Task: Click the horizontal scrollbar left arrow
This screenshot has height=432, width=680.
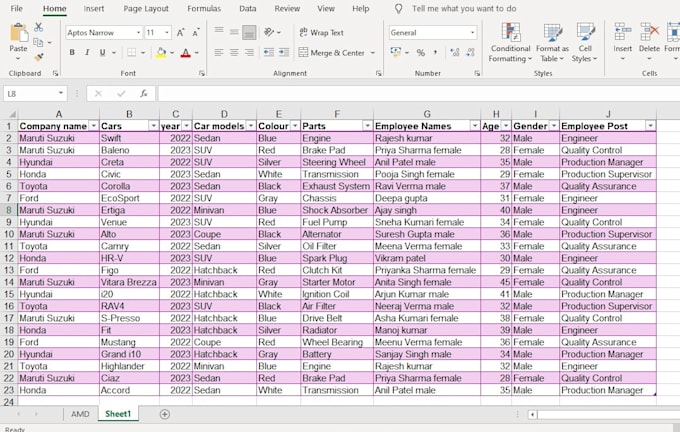Action: pos(532,414)
